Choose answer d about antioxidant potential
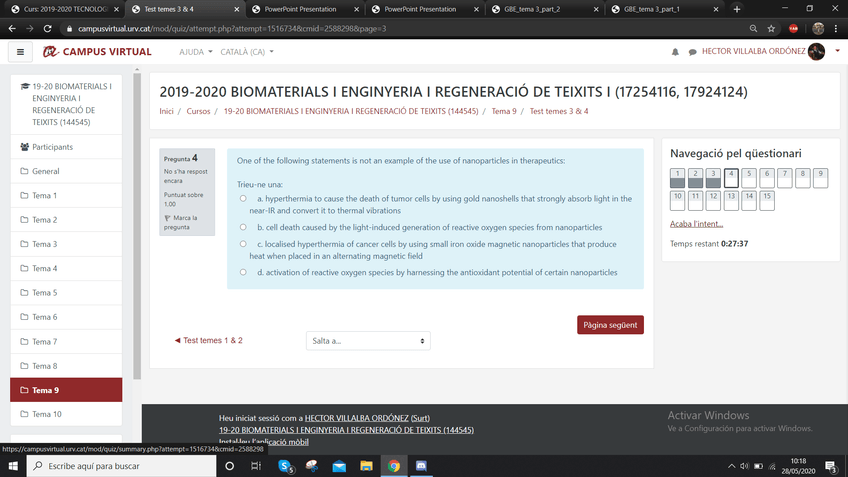The height and width of the screenshot is (477, 848). click(243, 272)
